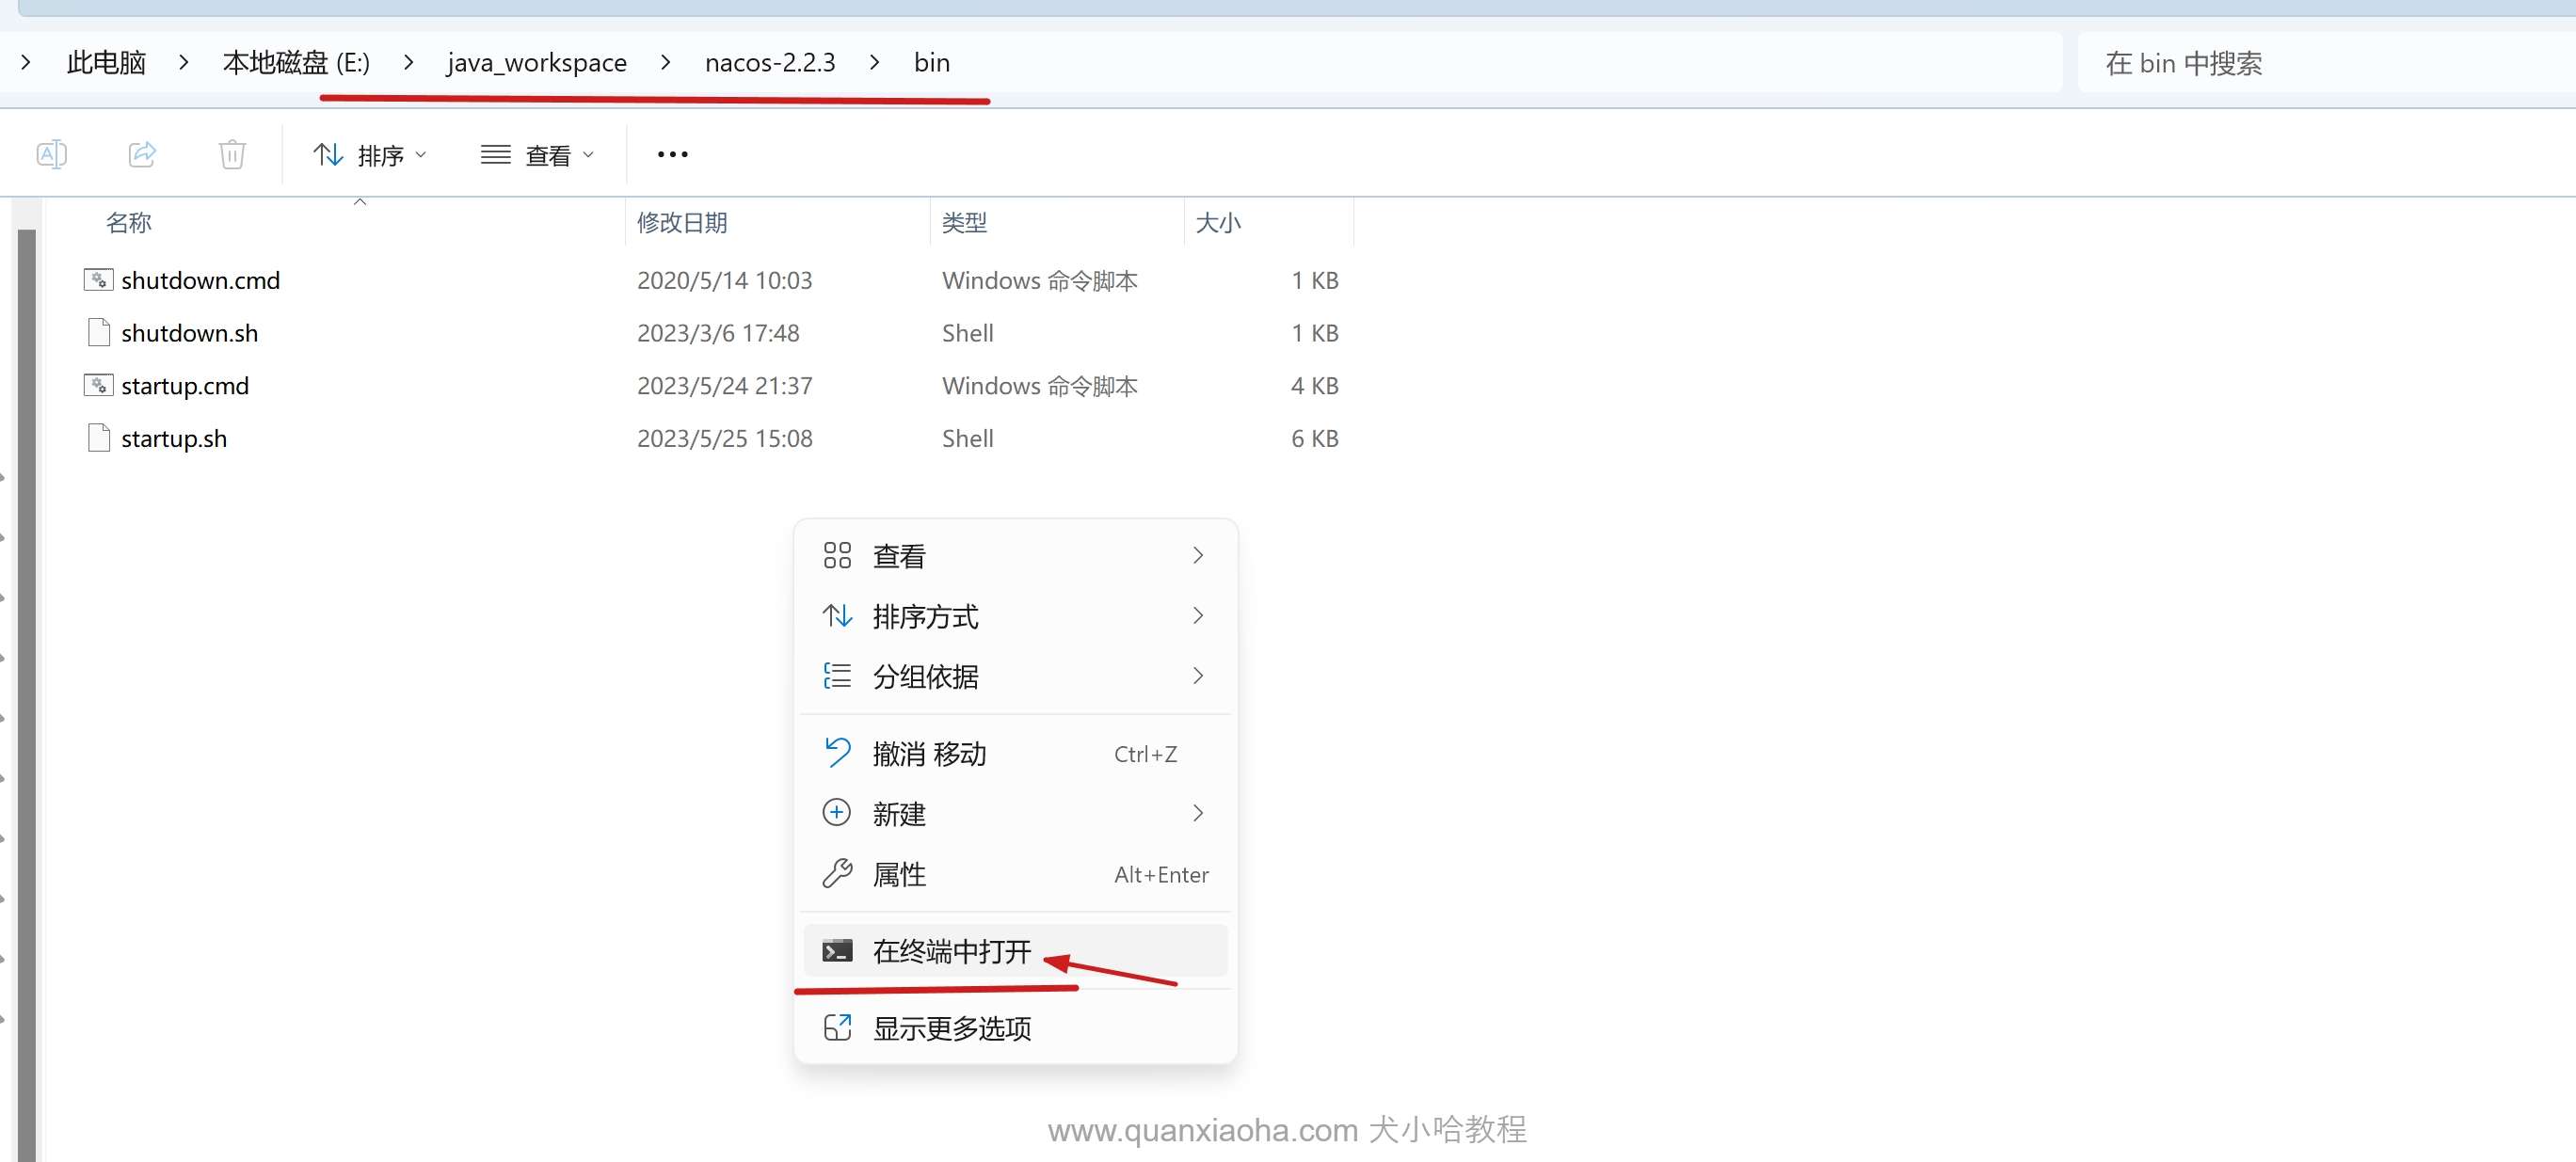Open the 查看 view dropdown in toolbar
The image size is (2576, 1162).
coord(538,155)
